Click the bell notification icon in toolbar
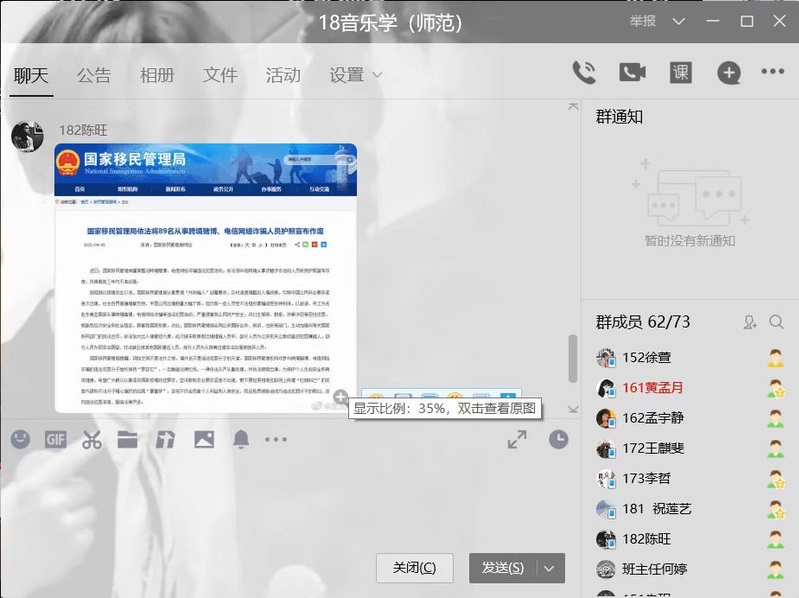 [241, 439]
